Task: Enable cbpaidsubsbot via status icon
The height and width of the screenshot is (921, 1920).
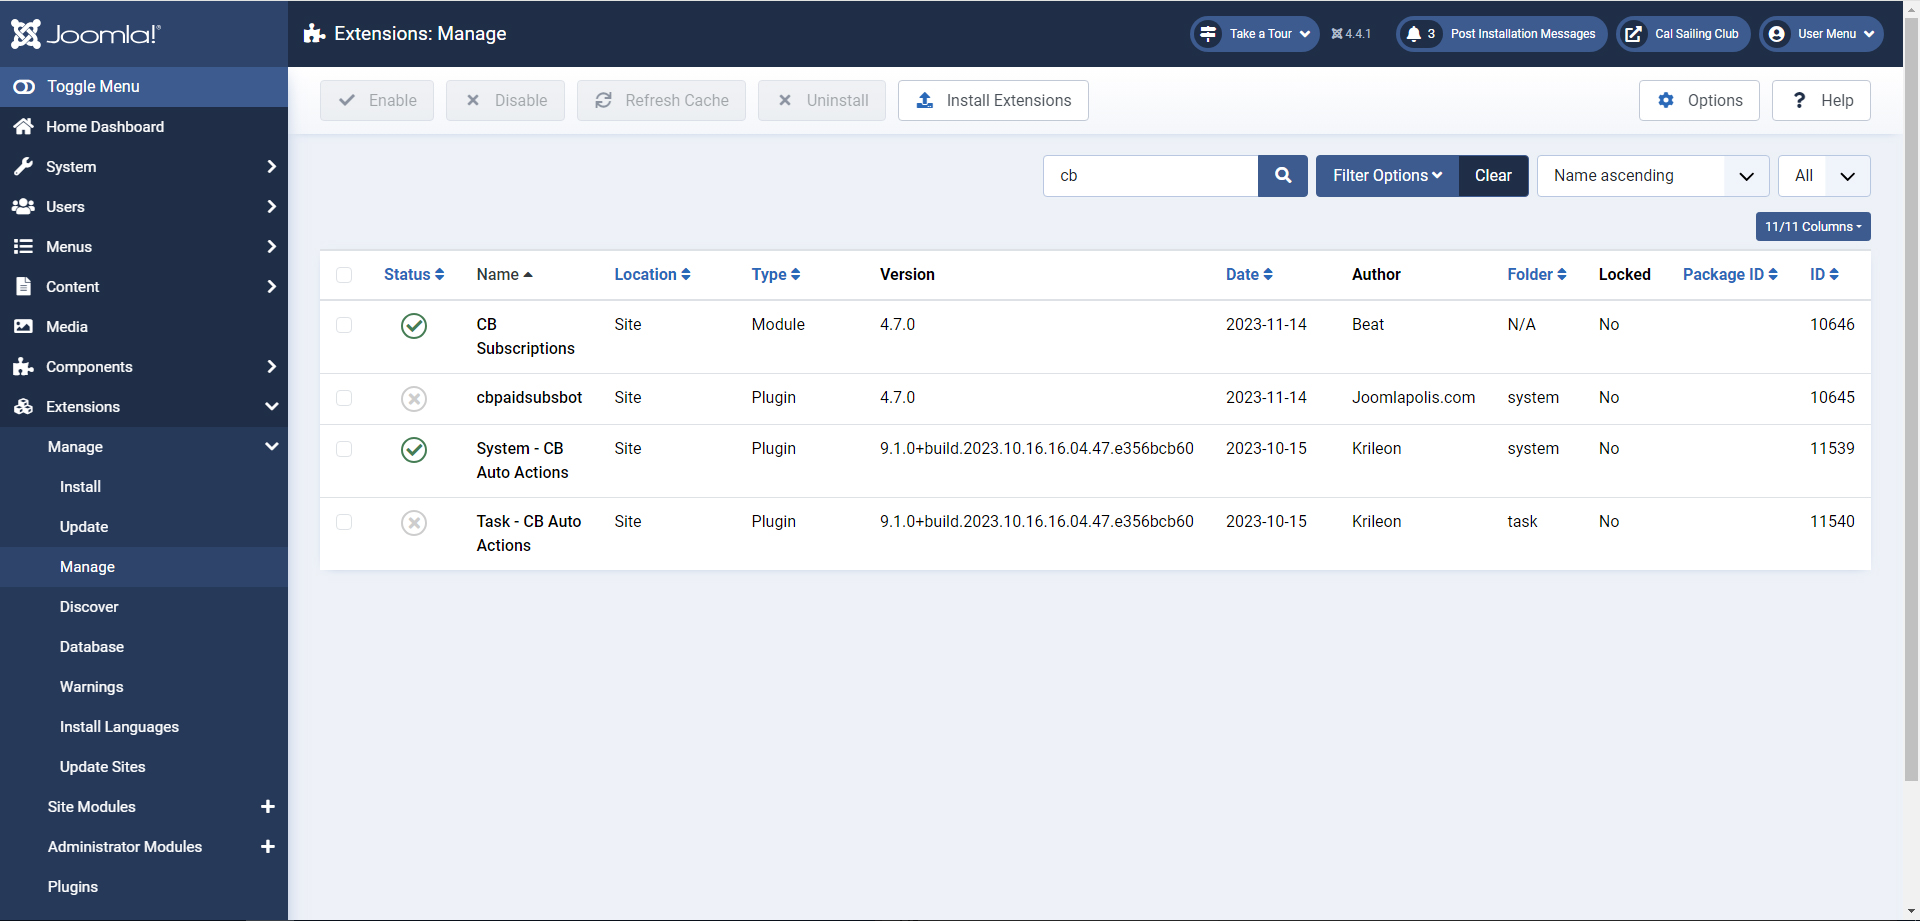Action: pos(414,399)
